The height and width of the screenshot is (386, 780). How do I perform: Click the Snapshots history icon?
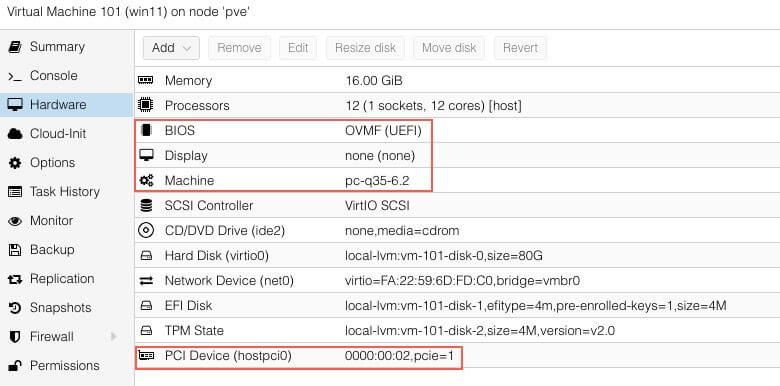tap(15, 308)
